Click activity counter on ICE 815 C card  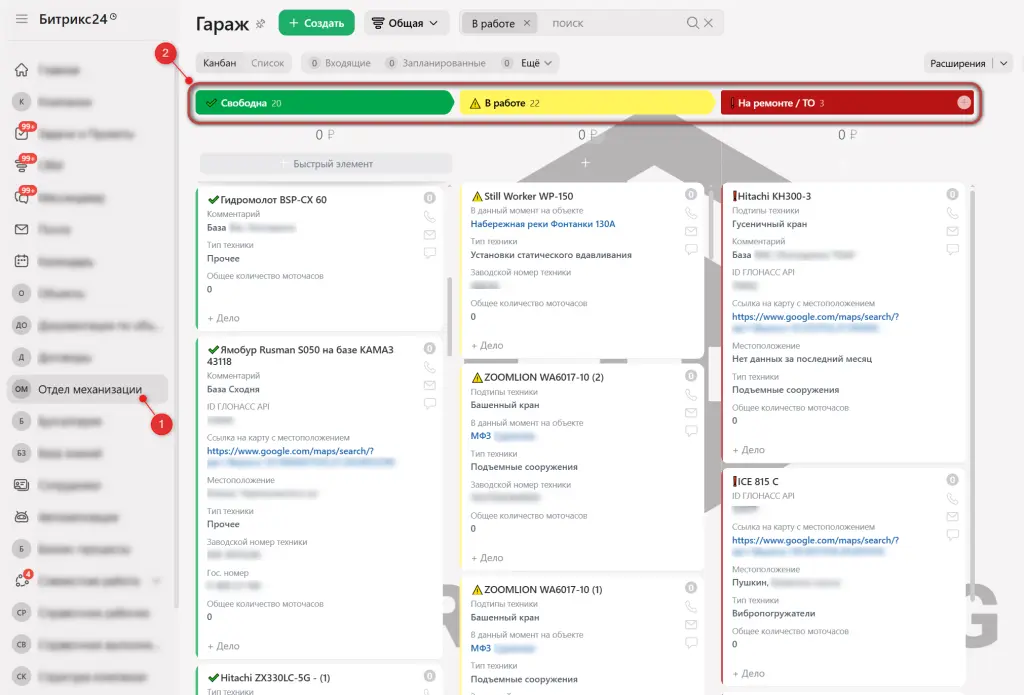coord(953,480)
